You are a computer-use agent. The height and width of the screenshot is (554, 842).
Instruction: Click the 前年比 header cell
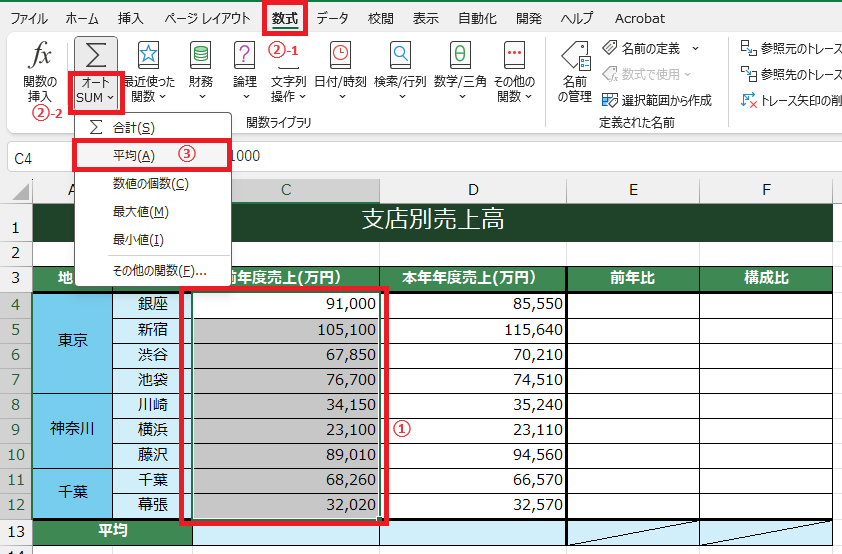(633, 278)
